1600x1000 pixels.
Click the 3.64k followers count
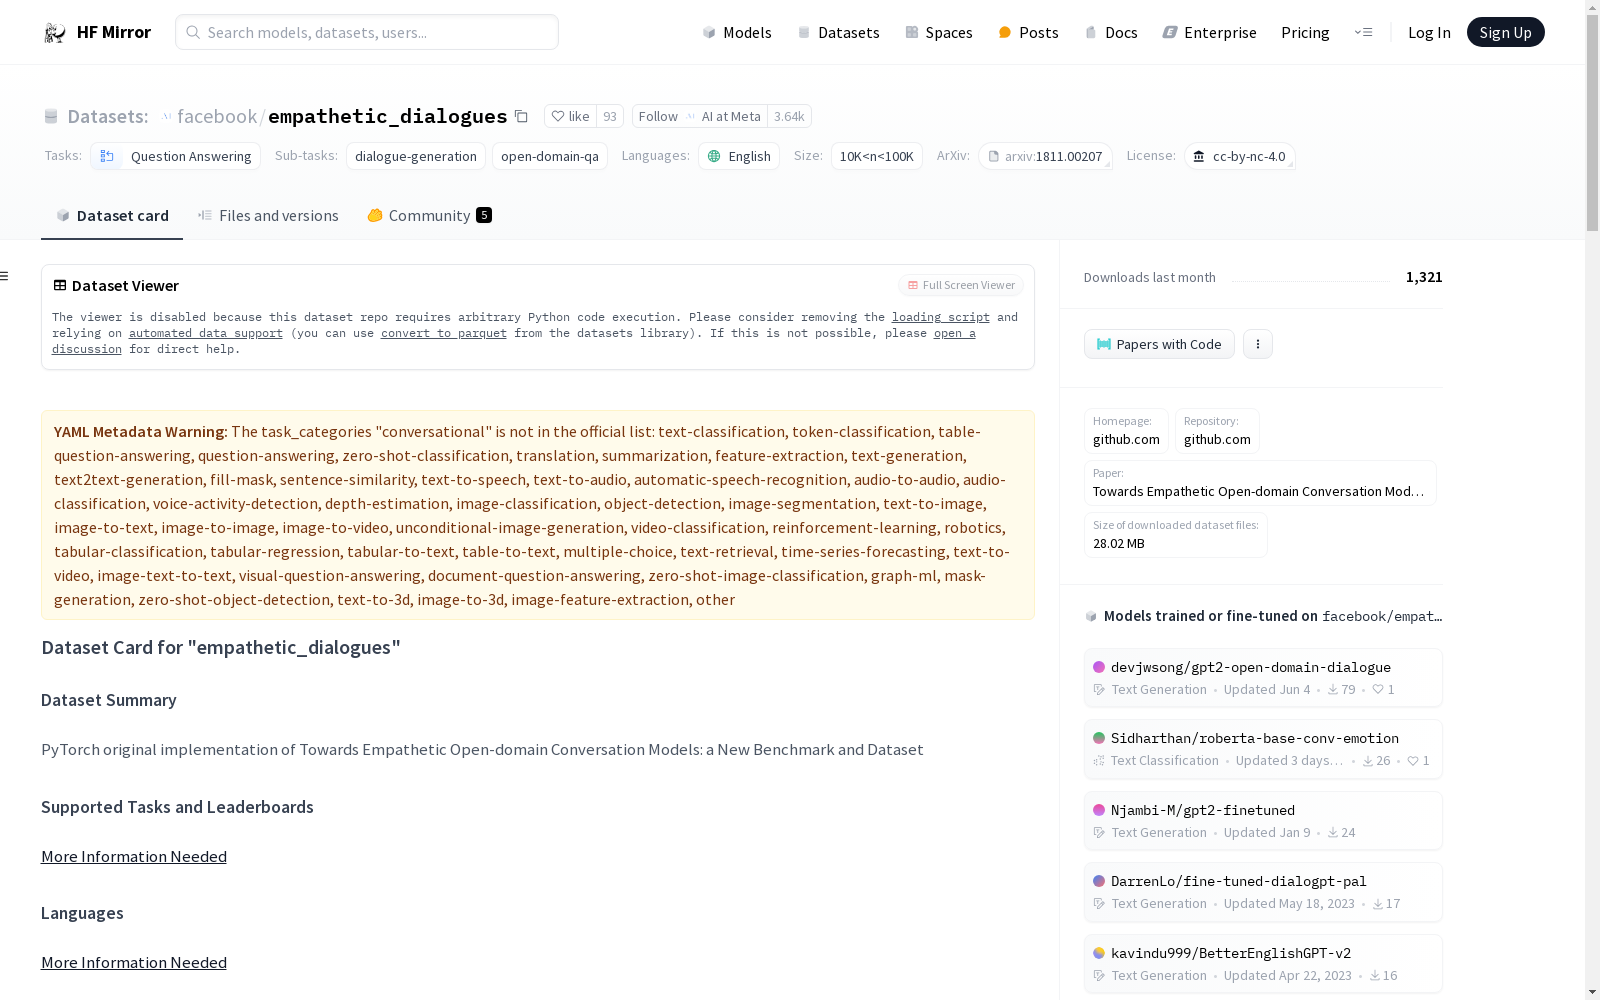[x=789, y=116]
